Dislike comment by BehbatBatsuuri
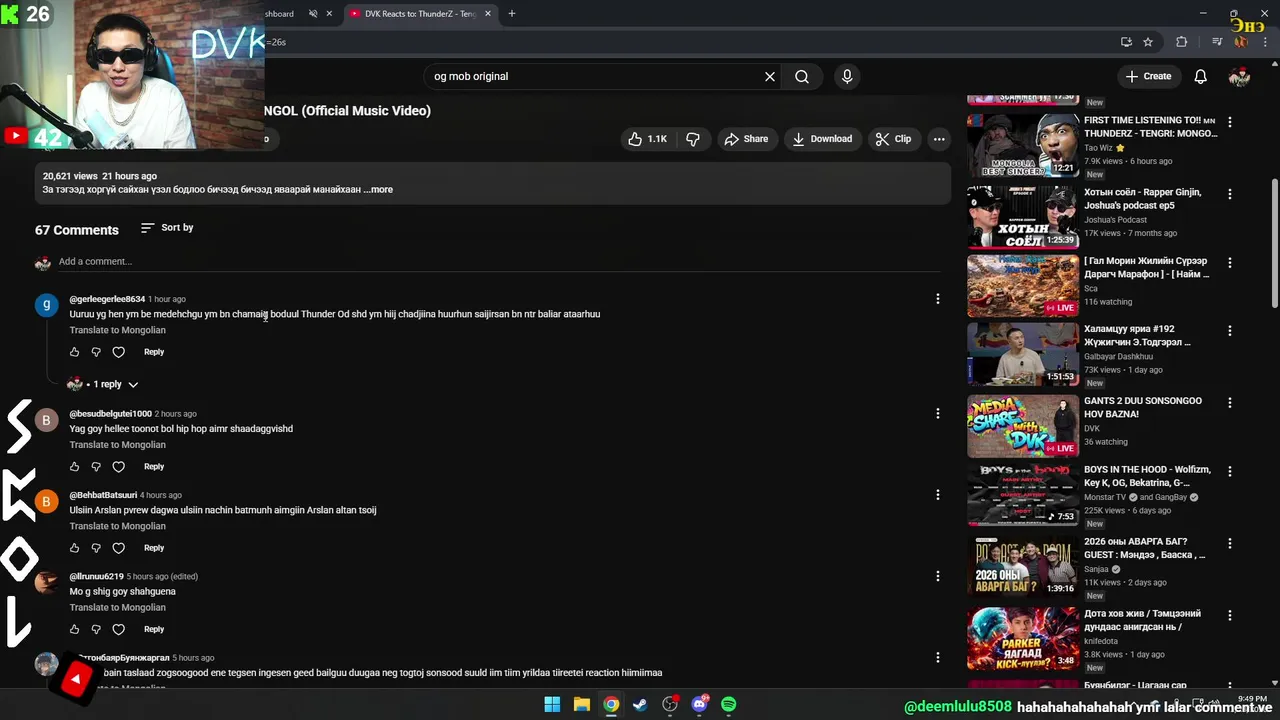Viewport: 1280px width, 720px height. [x=96, y=548]
